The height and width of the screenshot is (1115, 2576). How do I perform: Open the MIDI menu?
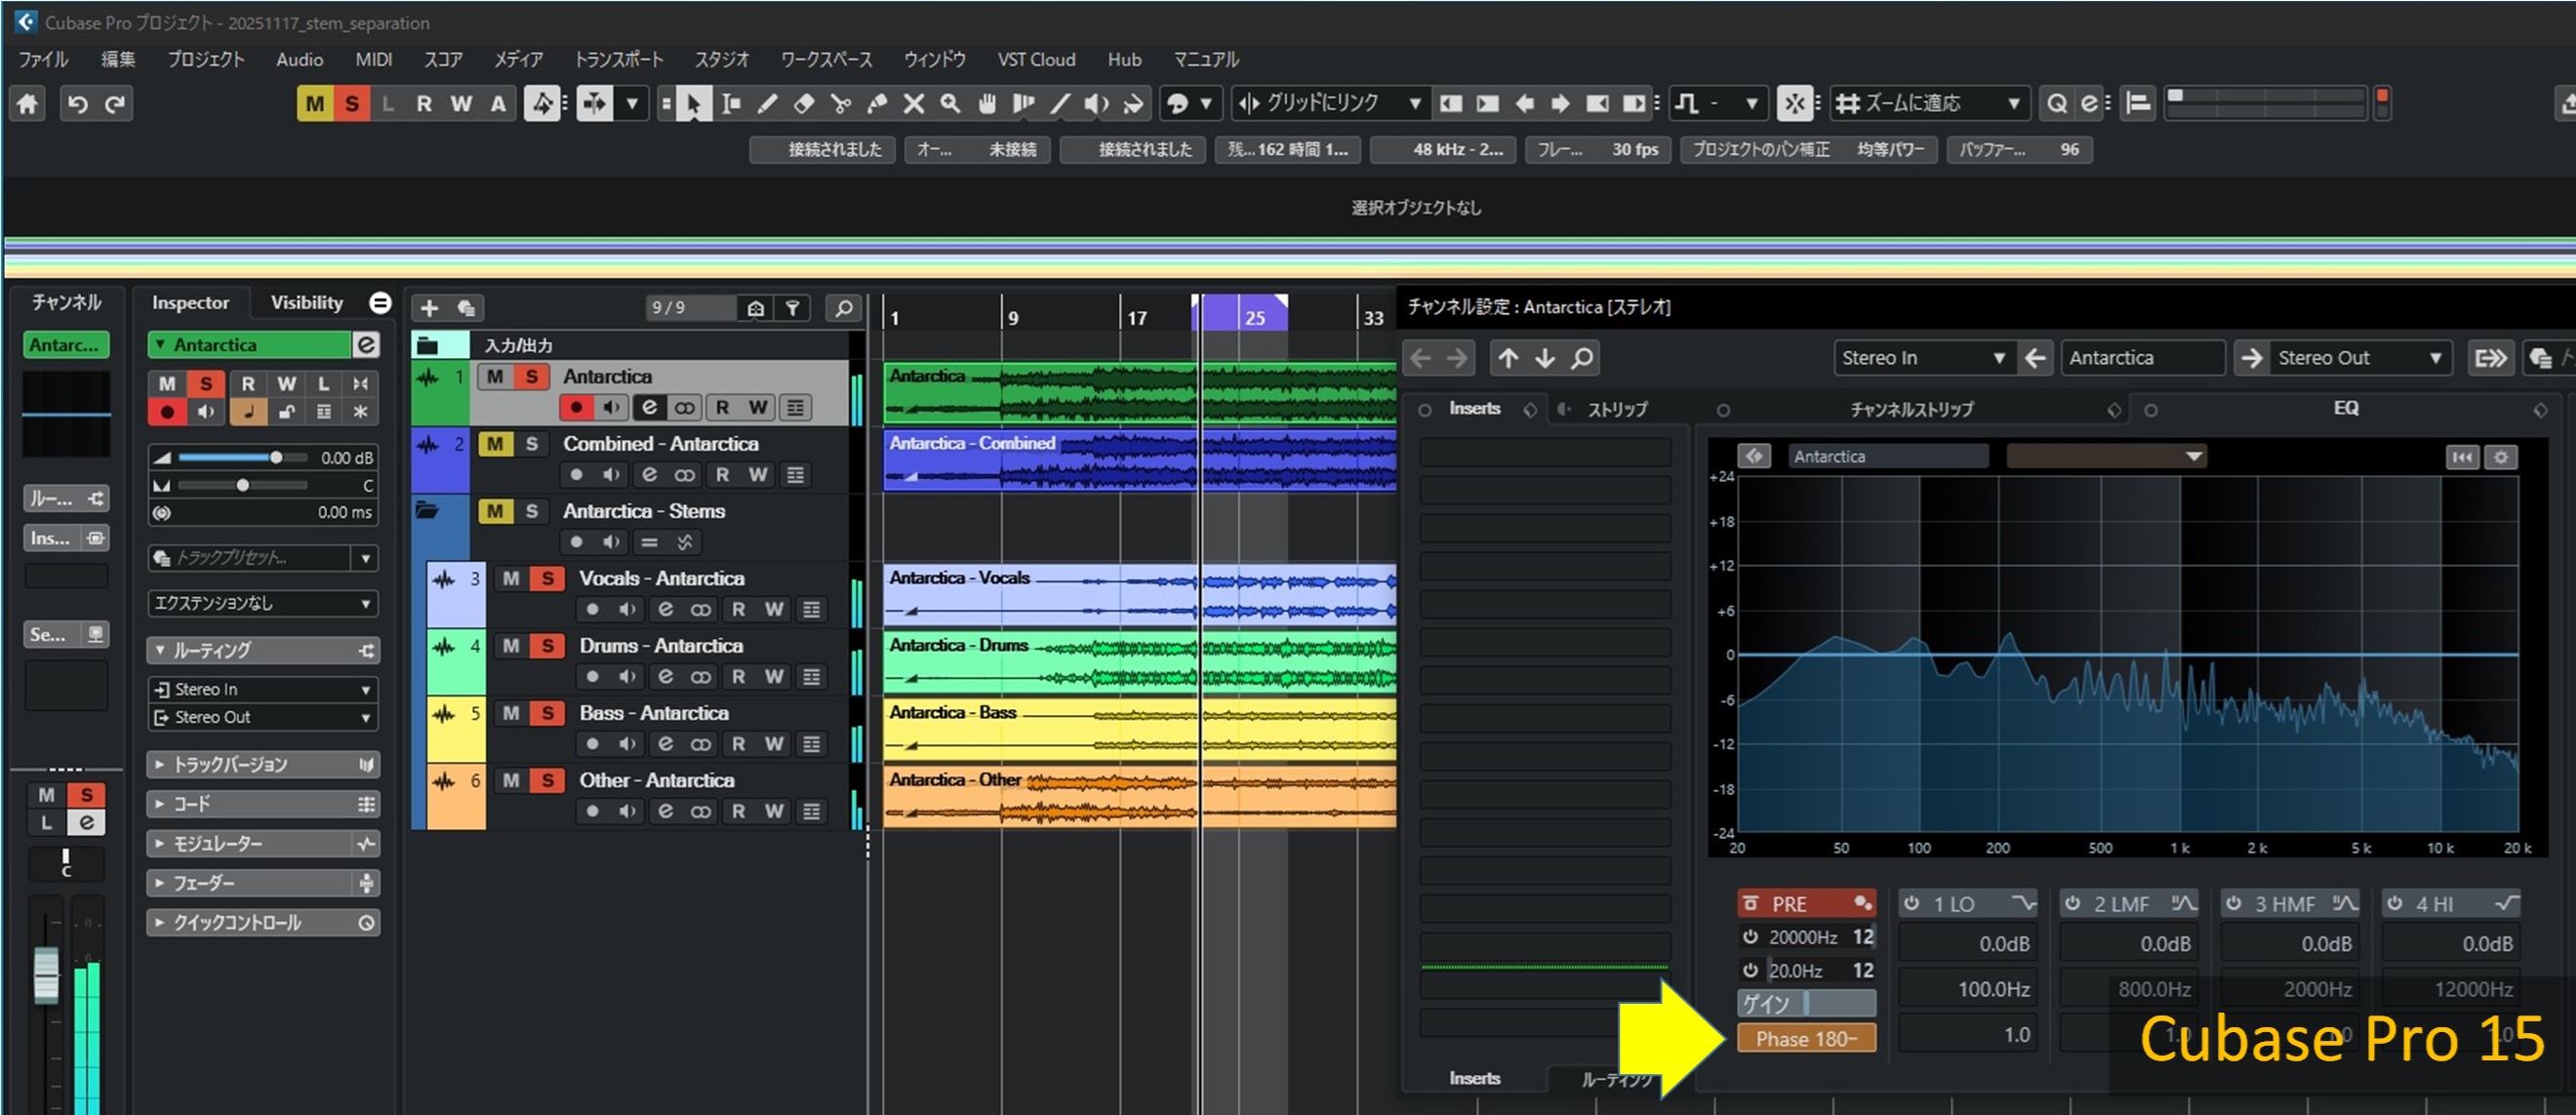coord(373,60)
